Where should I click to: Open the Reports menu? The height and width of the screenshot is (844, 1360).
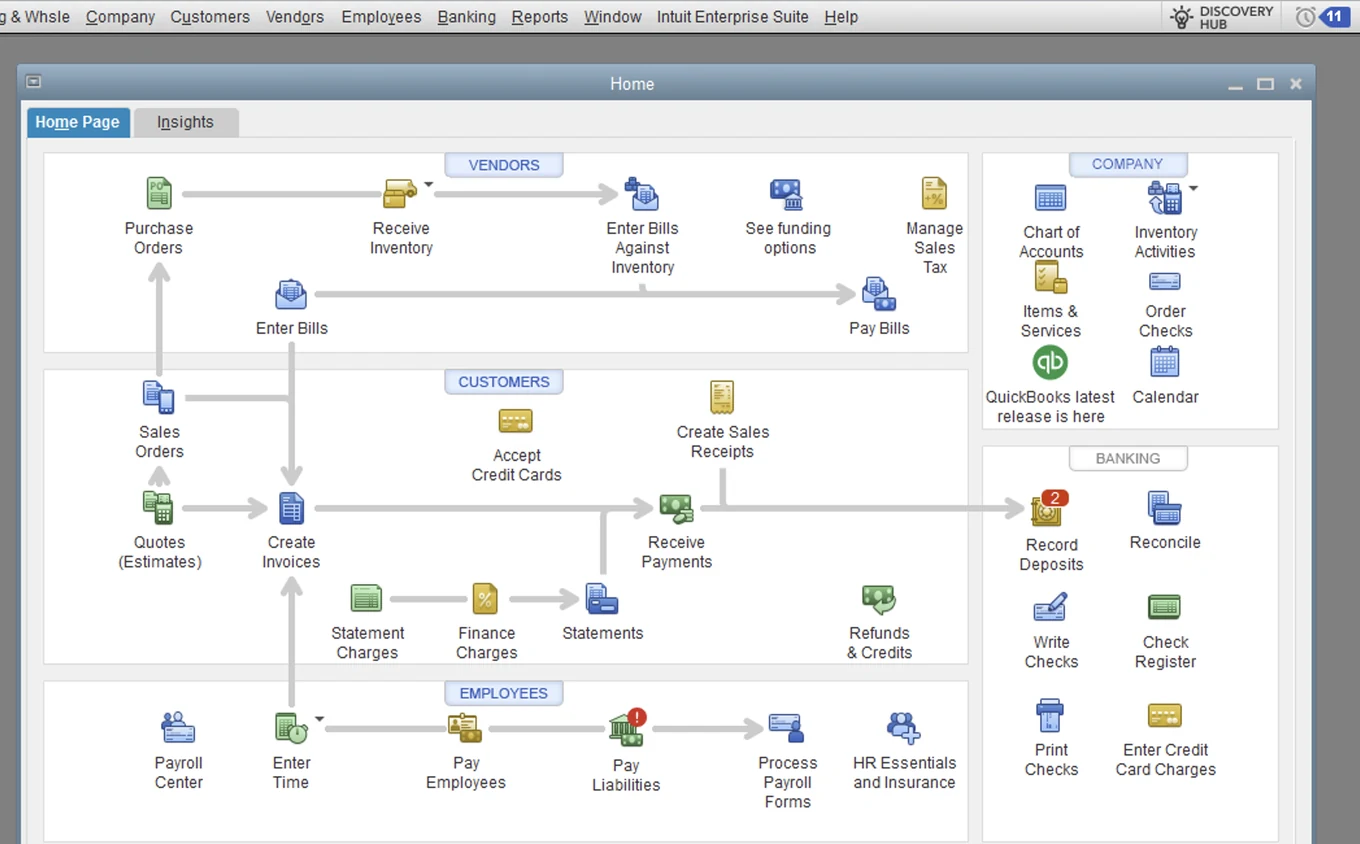click(539, 17)
